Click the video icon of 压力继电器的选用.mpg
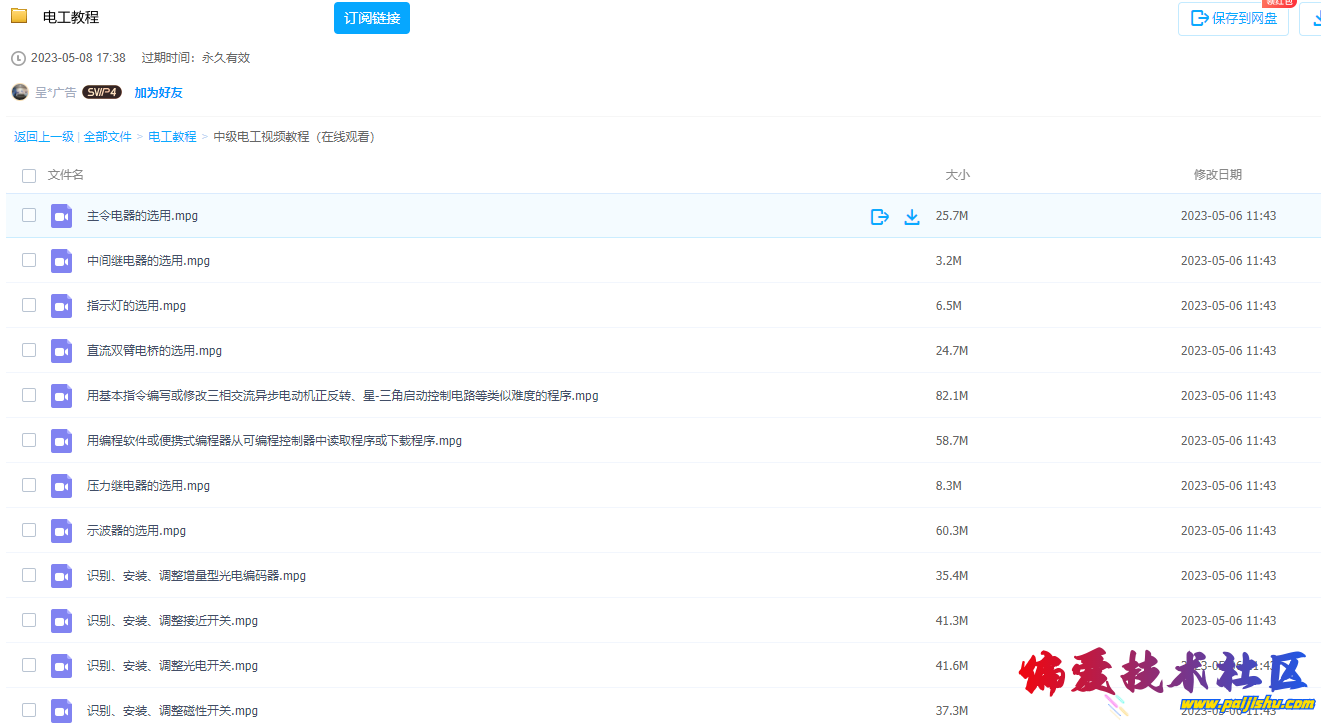The height and width of the screenshot is (728, 1321). coord(61,485)
